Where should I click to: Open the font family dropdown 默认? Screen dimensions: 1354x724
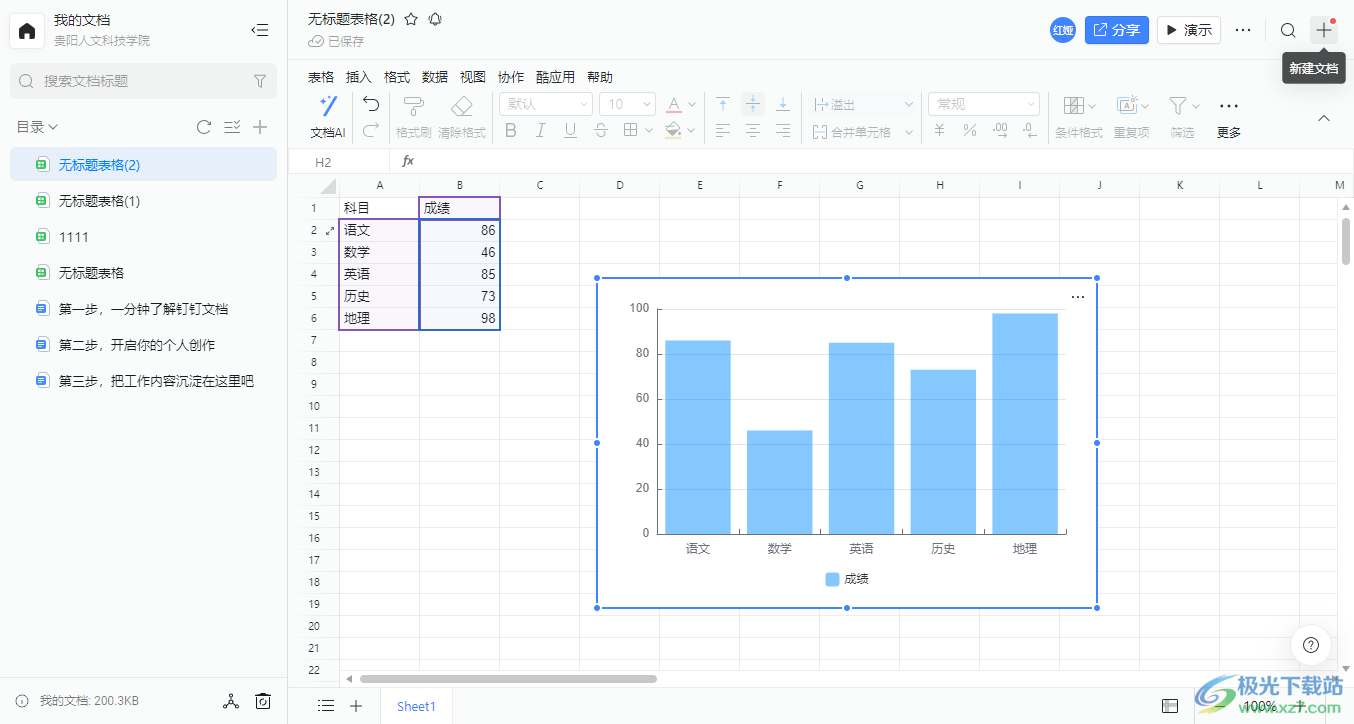(x=547, y=104)
